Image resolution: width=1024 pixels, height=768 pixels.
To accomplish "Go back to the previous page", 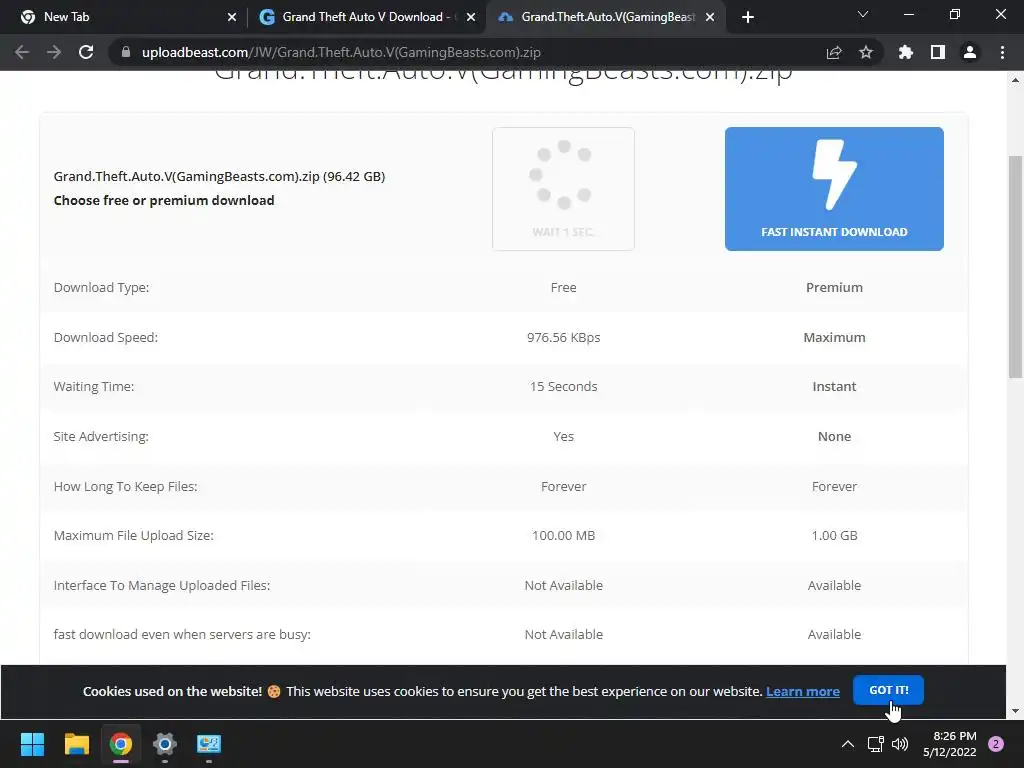I will [22, 52].
